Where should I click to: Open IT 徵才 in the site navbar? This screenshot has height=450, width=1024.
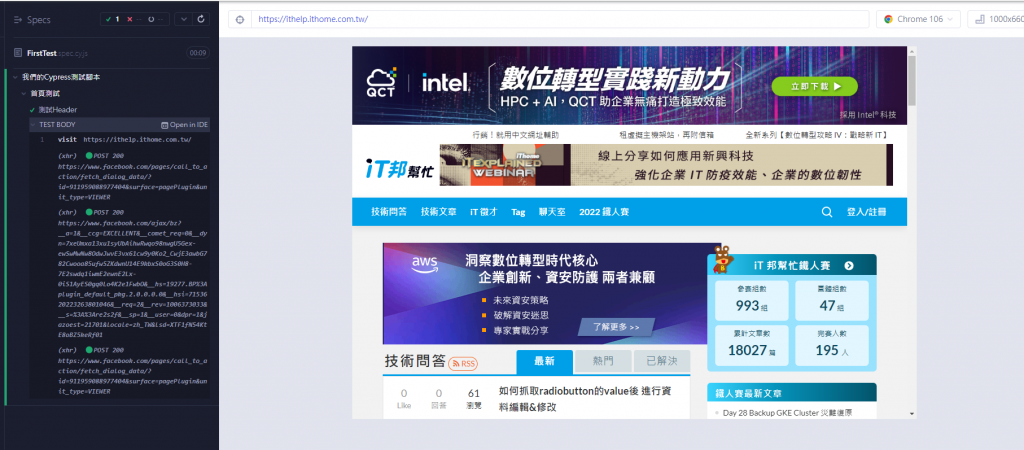[x=484, y=212]
